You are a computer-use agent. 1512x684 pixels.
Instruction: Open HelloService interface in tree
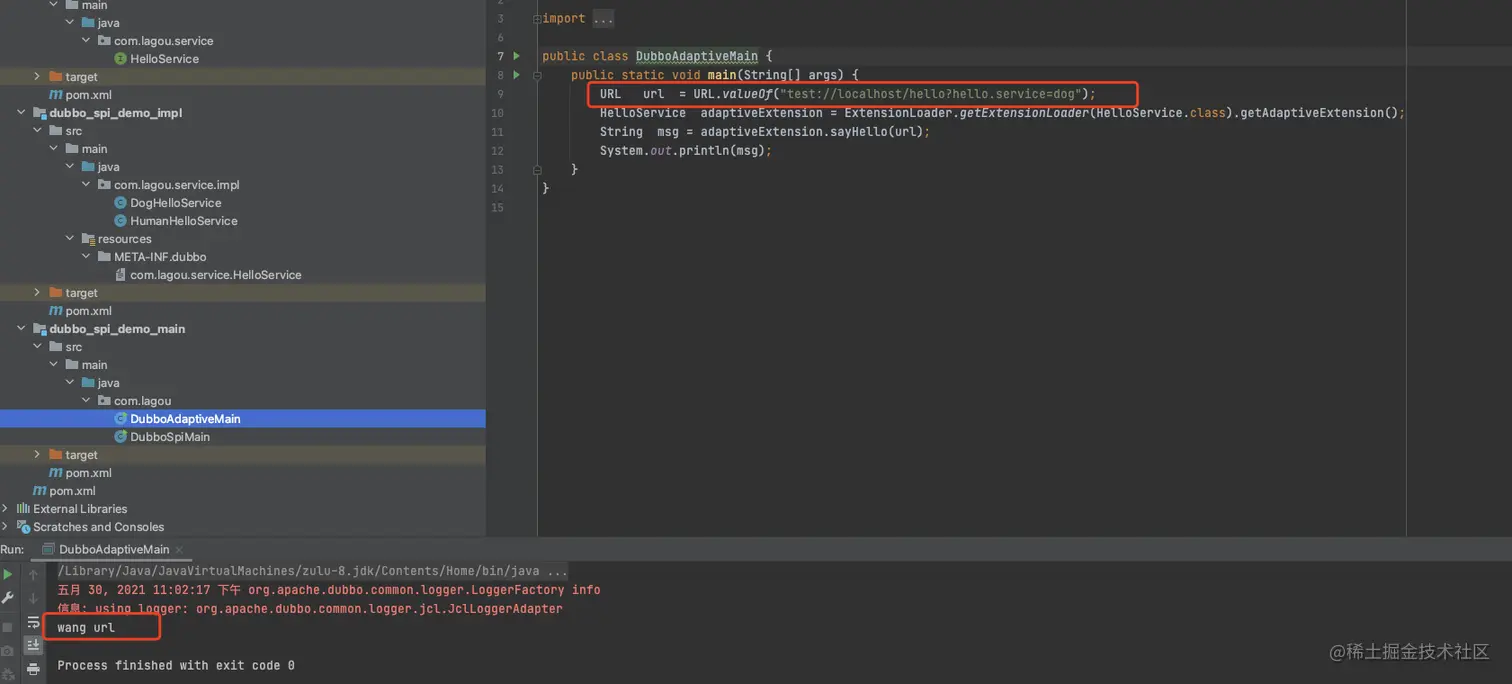[164, 59]
